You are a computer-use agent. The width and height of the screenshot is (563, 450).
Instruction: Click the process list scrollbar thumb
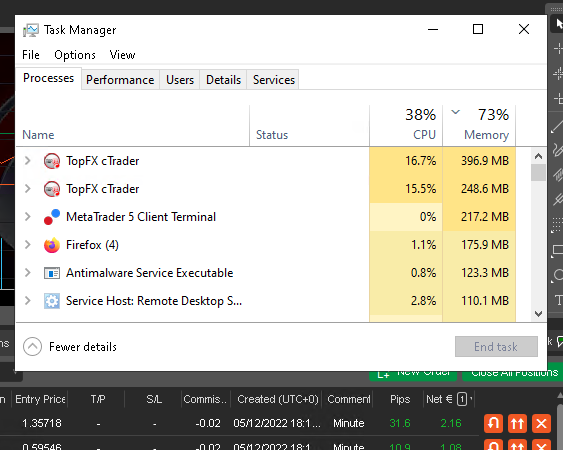(538, 172)
